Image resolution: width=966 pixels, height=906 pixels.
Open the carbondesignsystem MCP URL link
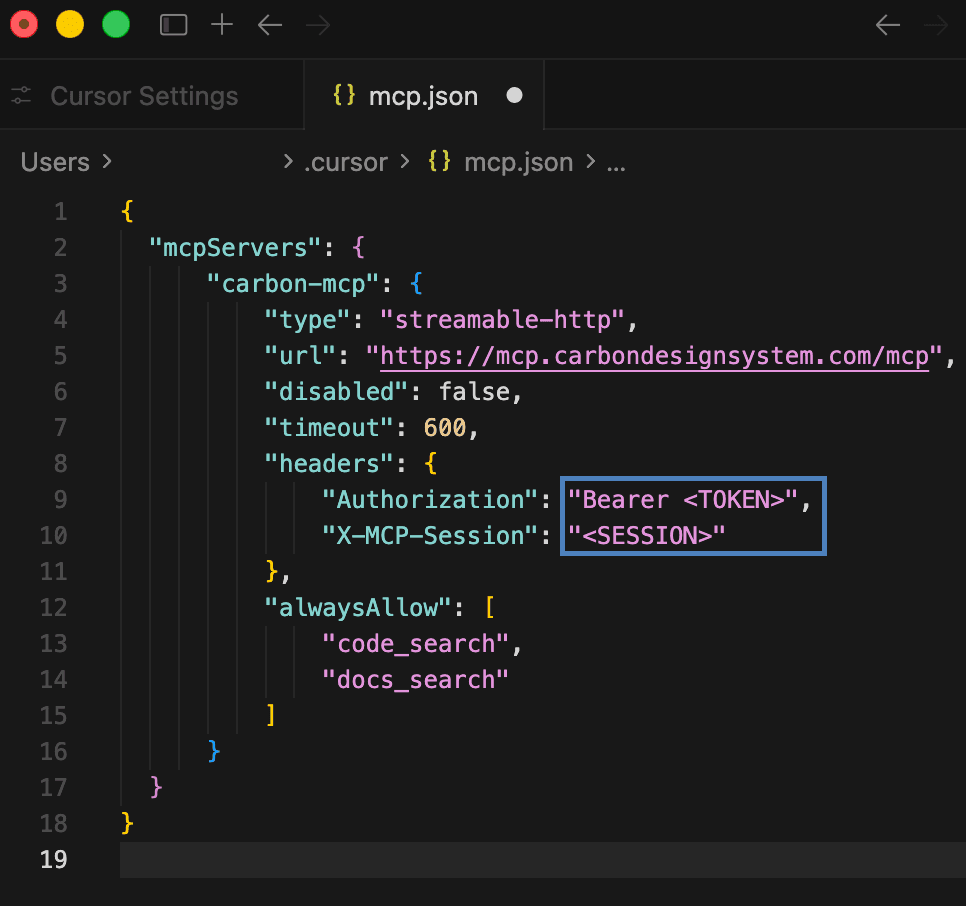click(x=655, y=355)
